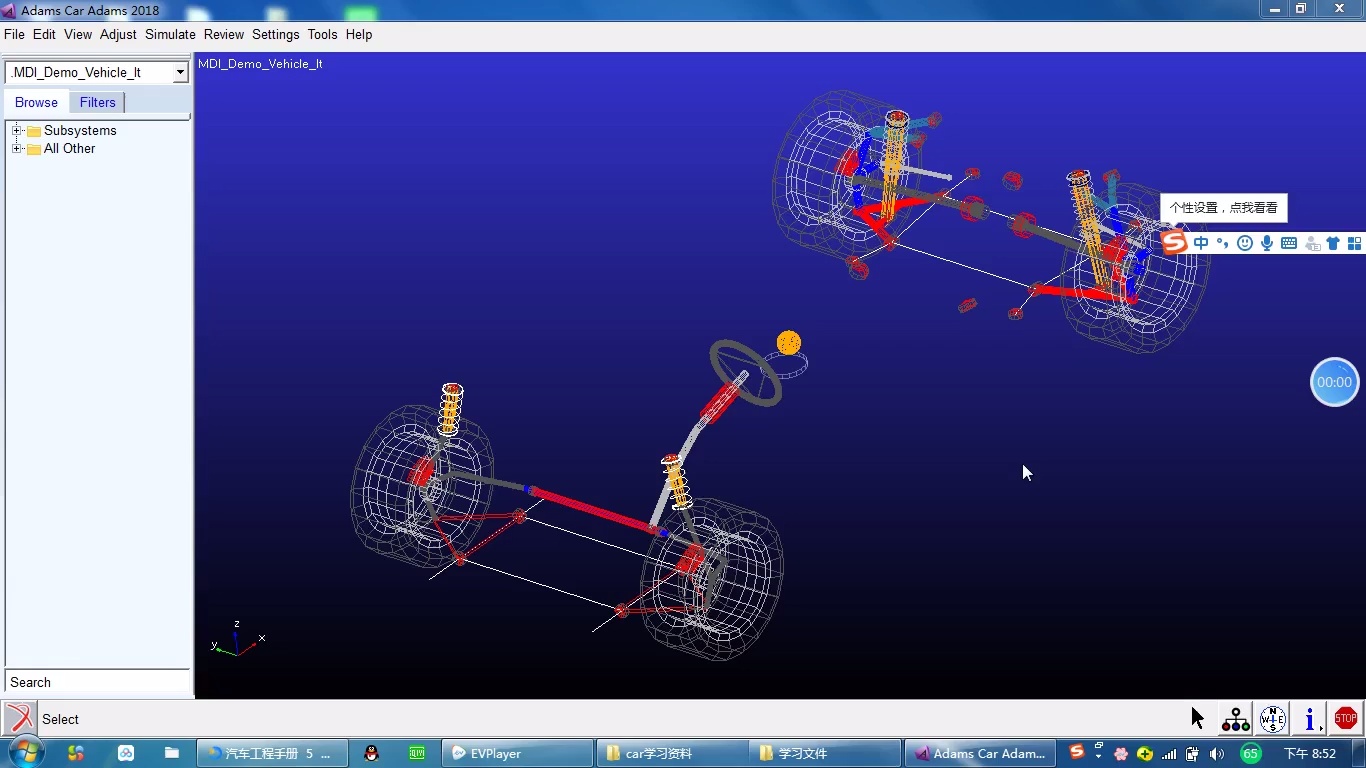Screen dimensions: 1366x768
Task: Click the Sogou personalization settings tooltip
Action: click(1223, 208)
